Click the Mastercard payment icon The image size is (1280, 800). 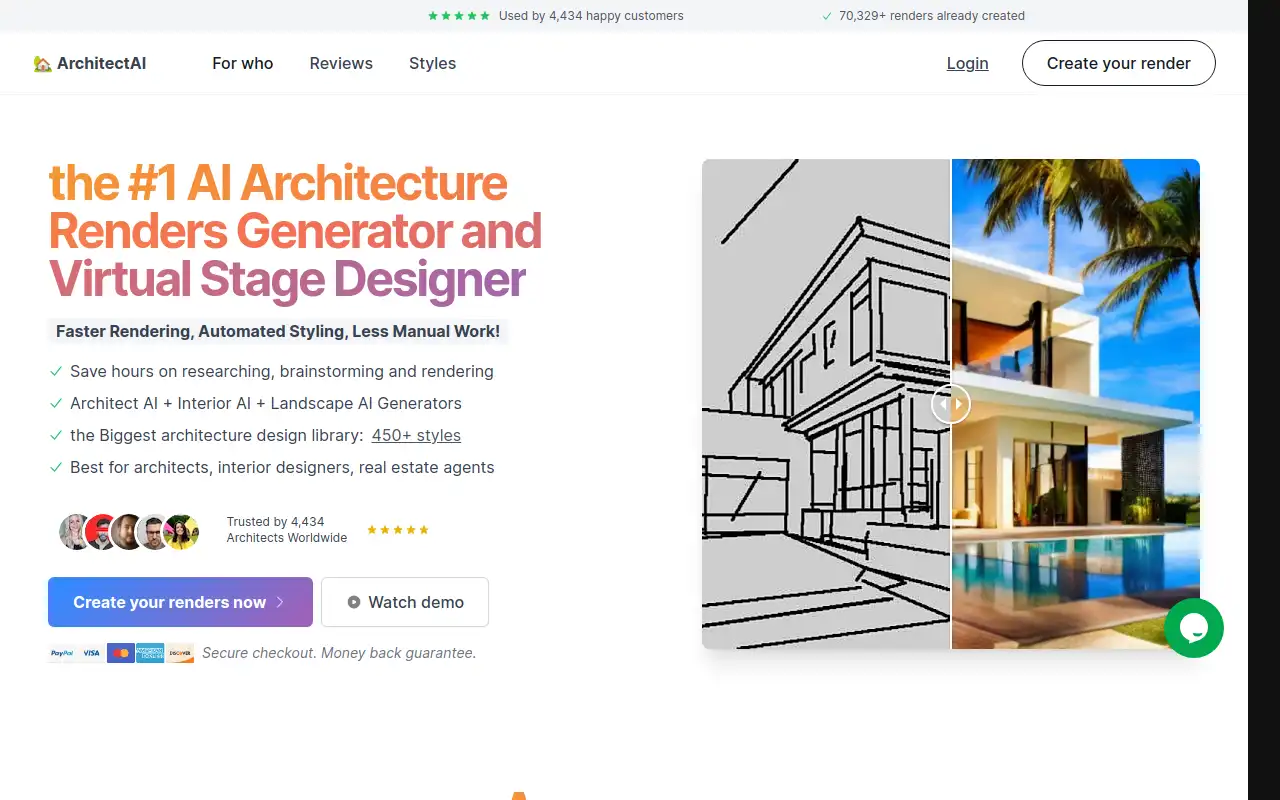[x=121, y=653]
